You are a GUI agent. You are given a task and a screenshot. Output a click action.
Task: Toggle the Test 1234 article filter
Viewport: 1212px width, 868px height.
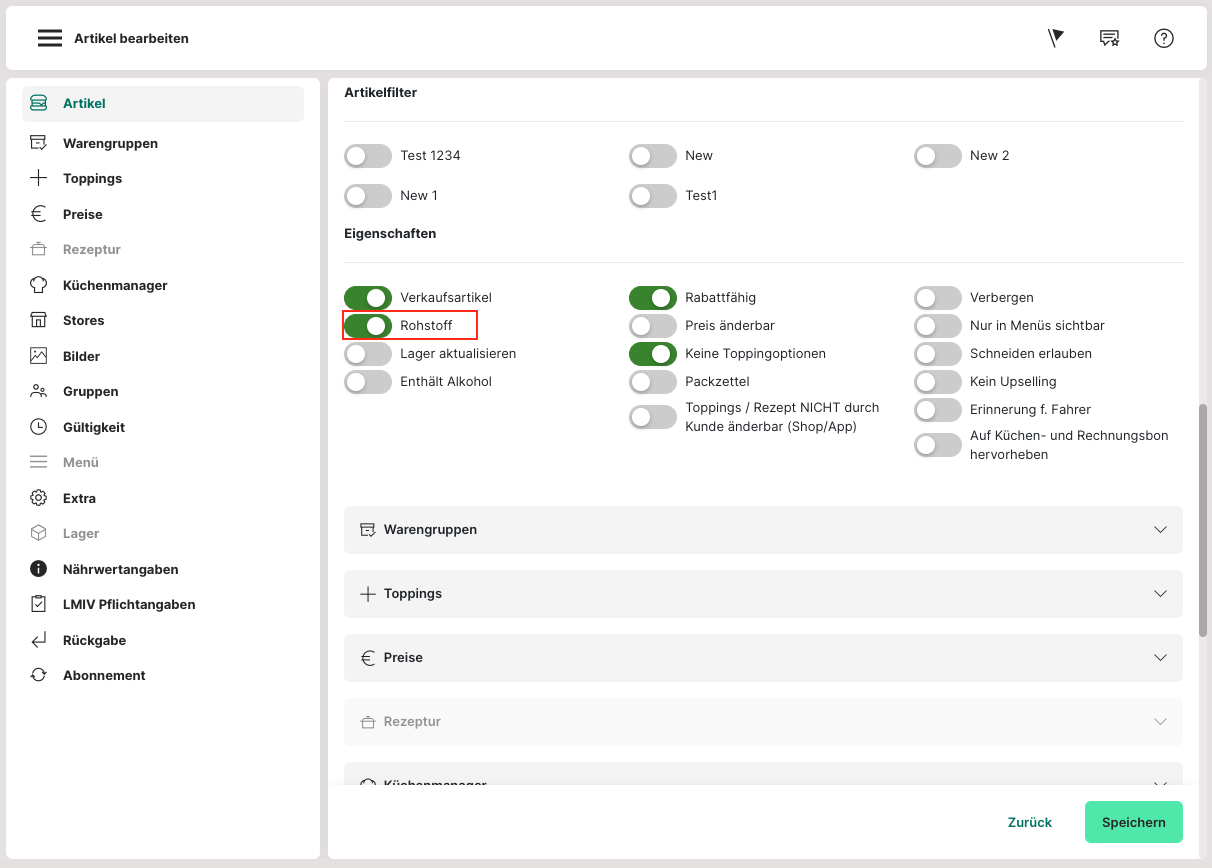coord(368,156)
